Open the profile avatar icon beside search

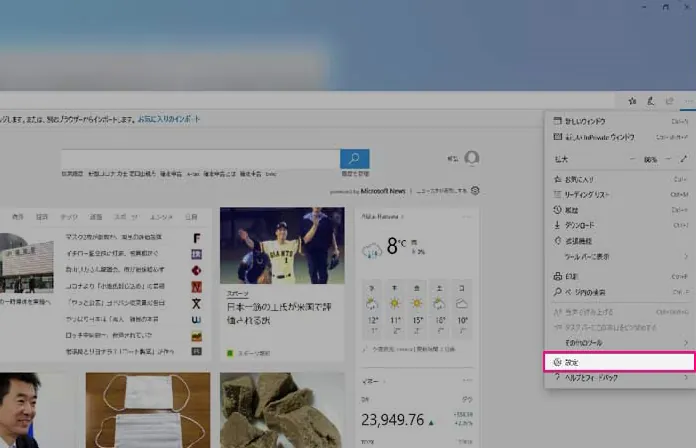click(472, 158)
